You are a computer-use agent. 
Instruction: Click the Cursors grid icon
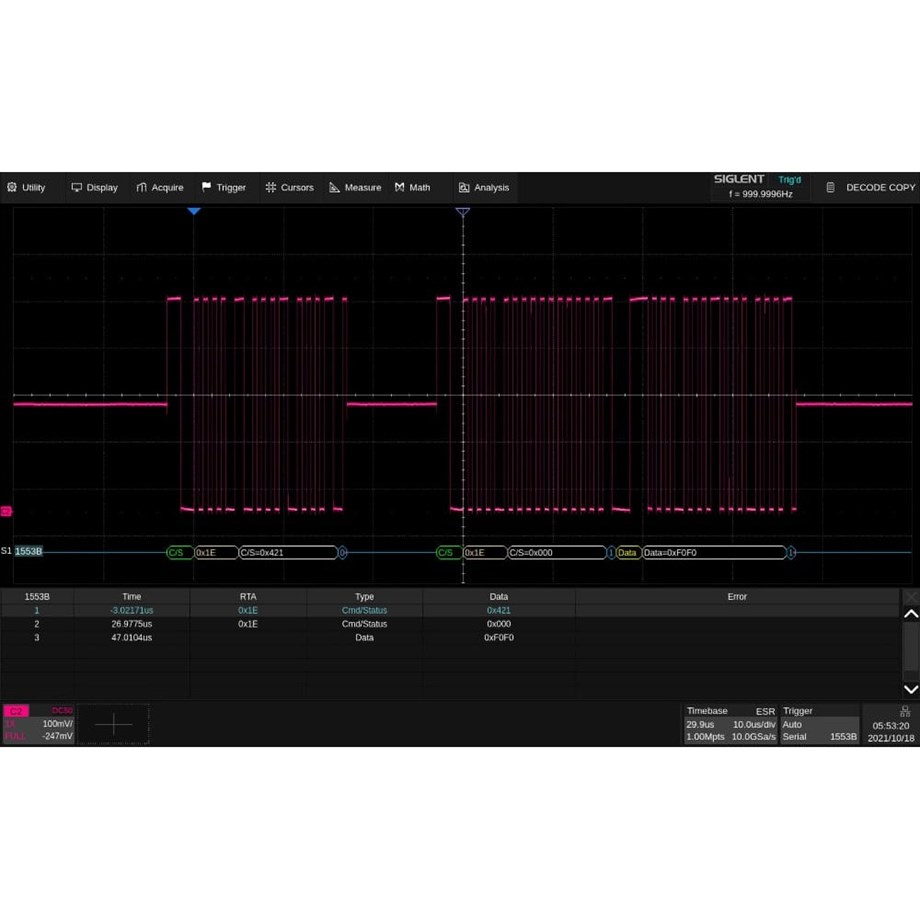click(x=271, y=188)
